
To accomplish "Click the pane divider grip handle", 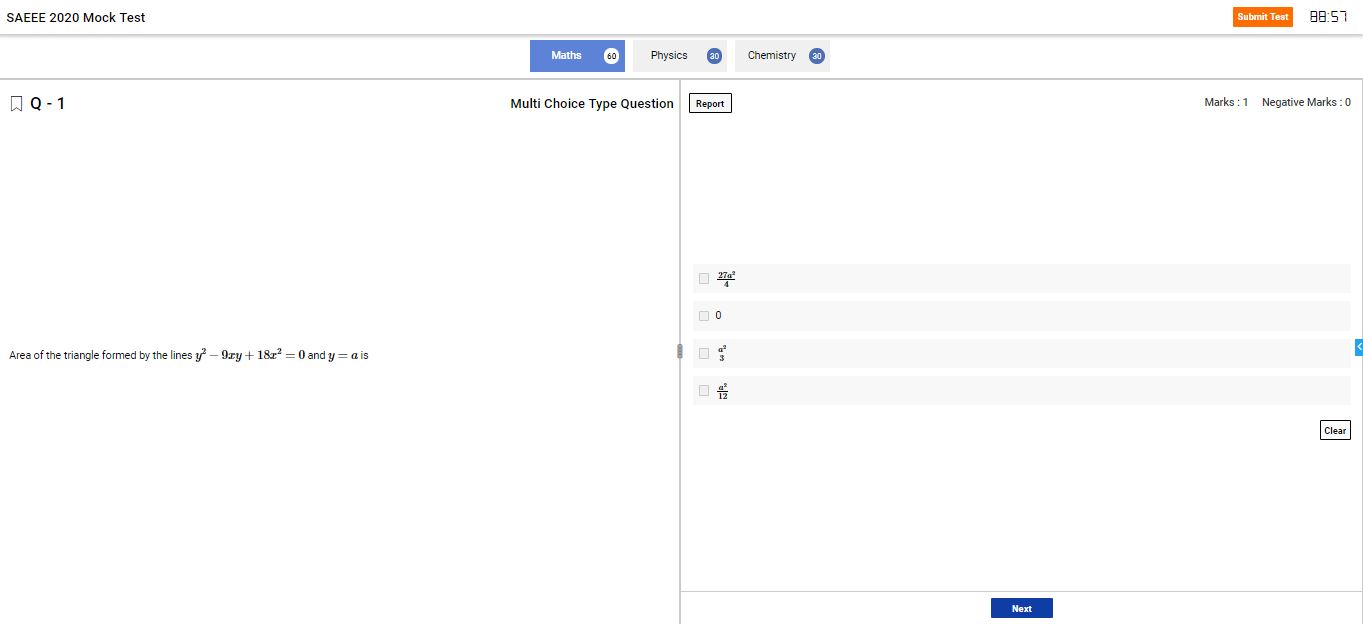I will coord(680,351).
